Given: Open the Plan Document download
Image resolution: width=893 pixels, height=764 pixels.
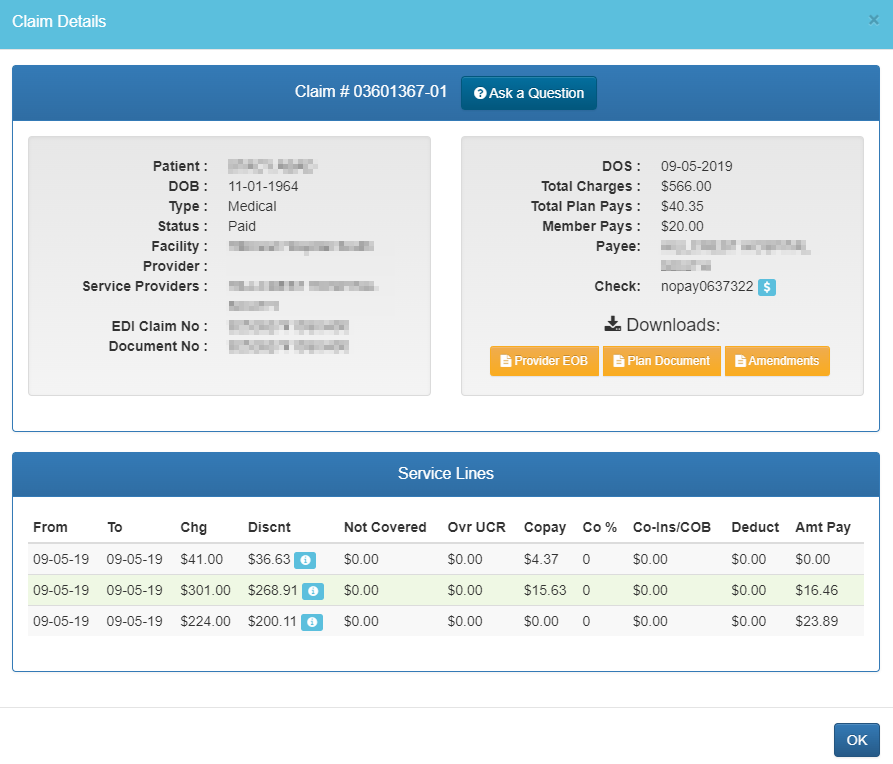Looking at the screenshot, I should (x=661, y=361).
